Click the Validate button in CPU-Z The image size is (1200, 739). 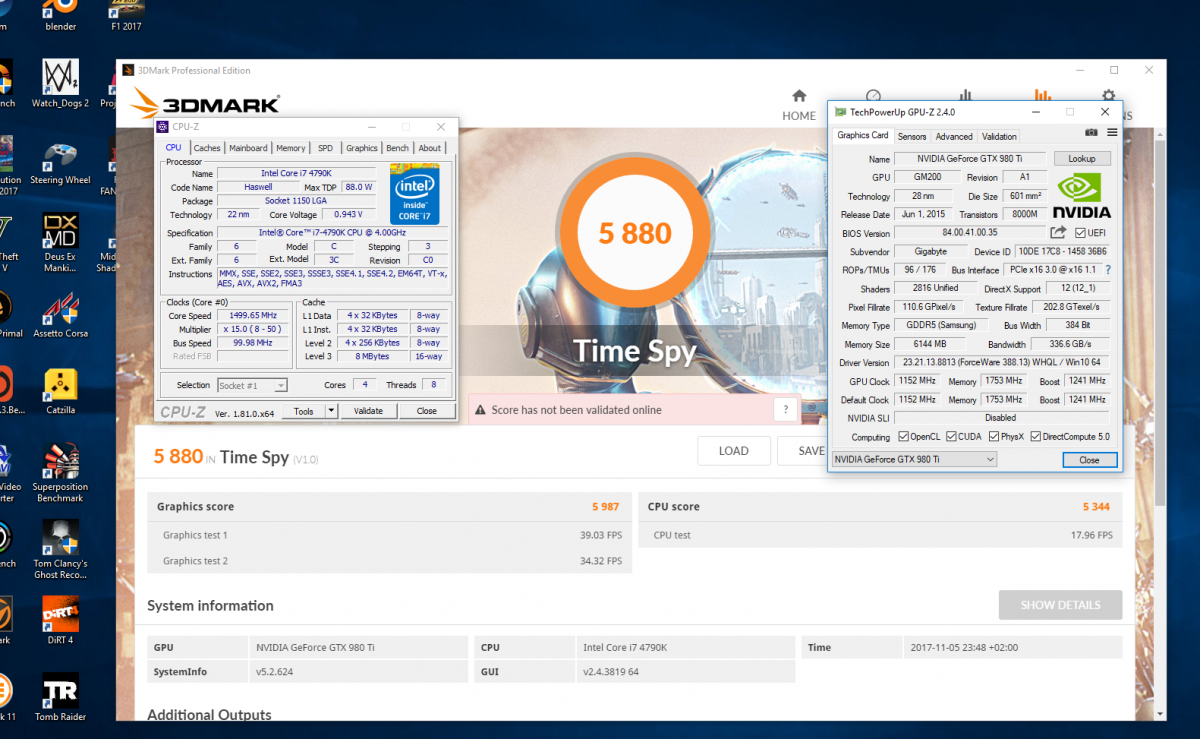click(x=368, y=411)
